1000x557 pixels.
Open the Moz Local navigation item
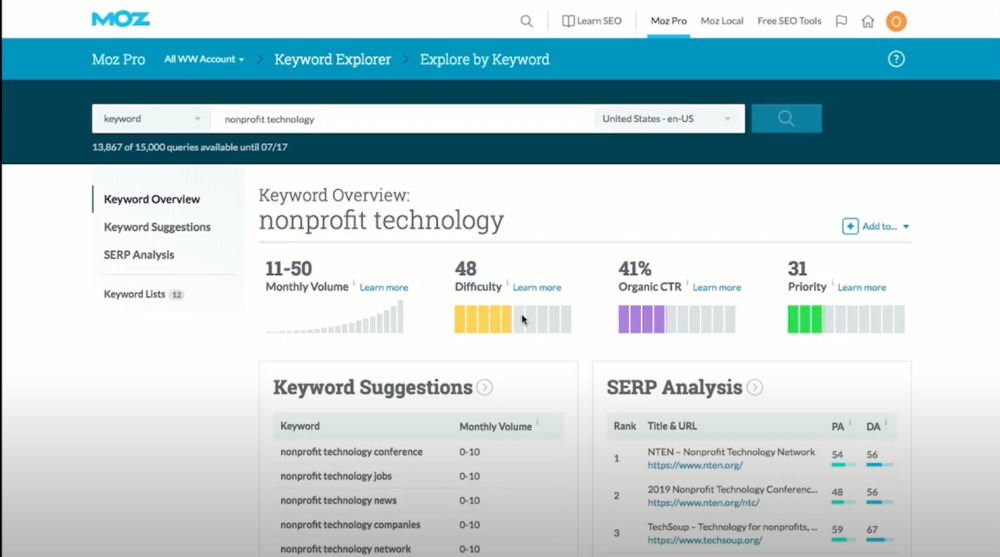coord(722,21)
